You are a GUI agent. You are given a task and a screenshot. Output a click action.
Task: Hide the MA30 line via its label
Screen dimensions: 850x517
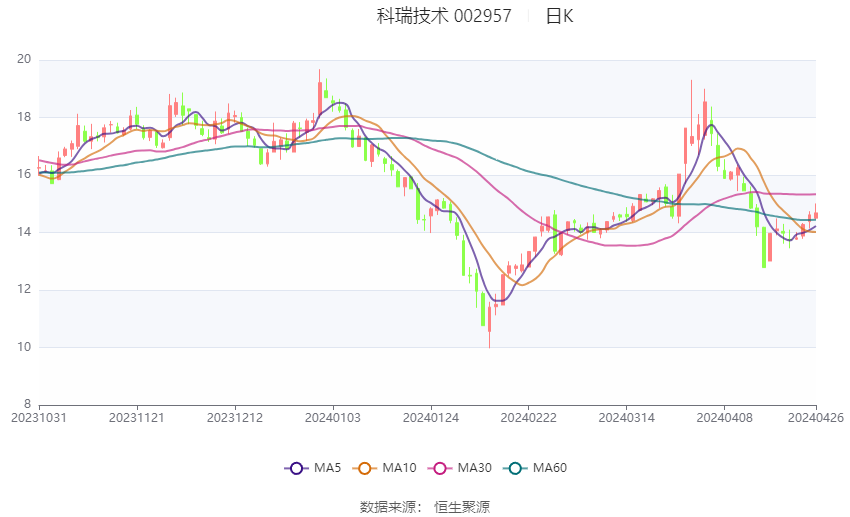point(474,468)
